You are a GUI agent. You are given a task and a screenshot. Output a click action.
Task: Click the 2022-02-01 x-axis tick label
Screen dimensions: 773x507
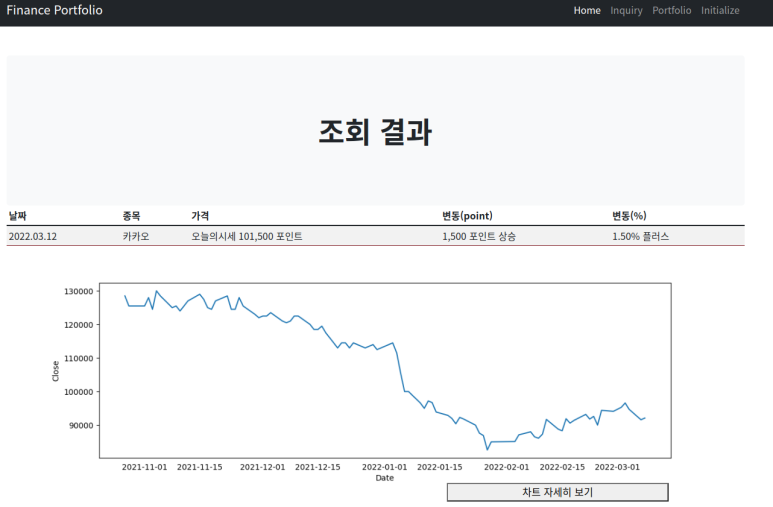tap(507, 467)
